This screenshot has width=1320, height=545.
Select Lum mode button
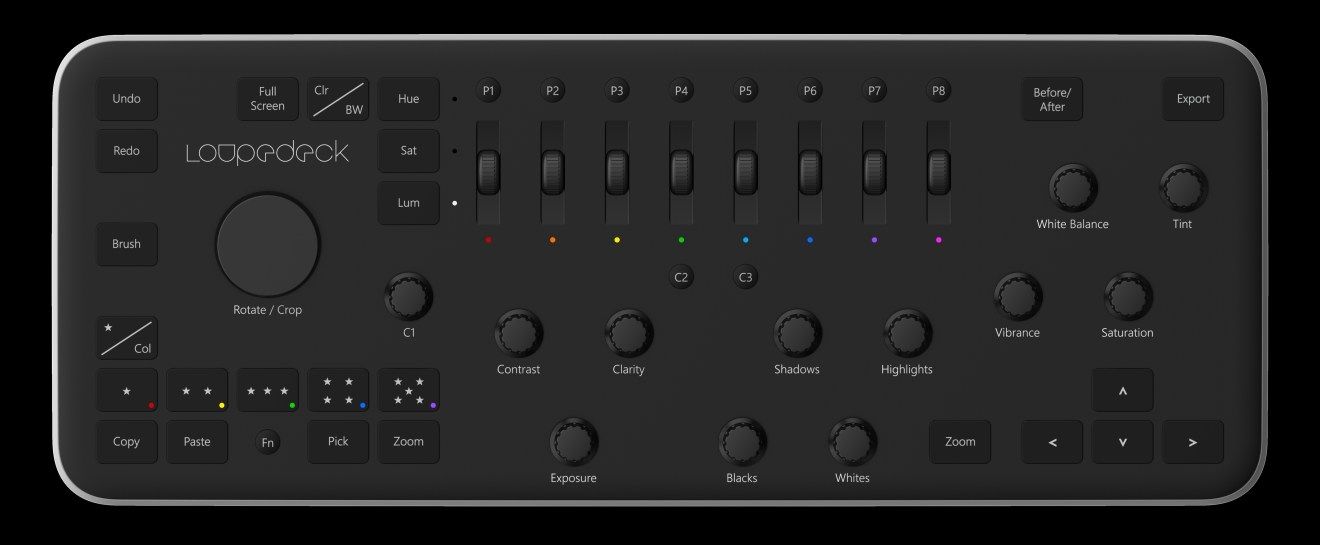[x=408, y=203]
